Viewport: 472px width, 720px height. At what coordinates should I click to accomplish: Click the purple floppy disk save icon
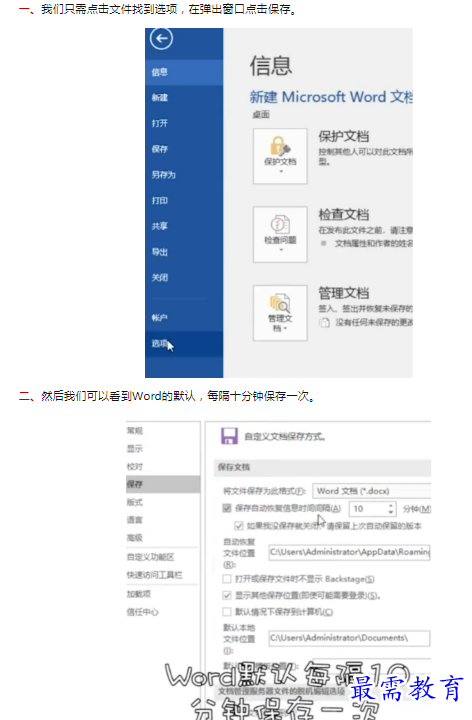pos(229,436)
